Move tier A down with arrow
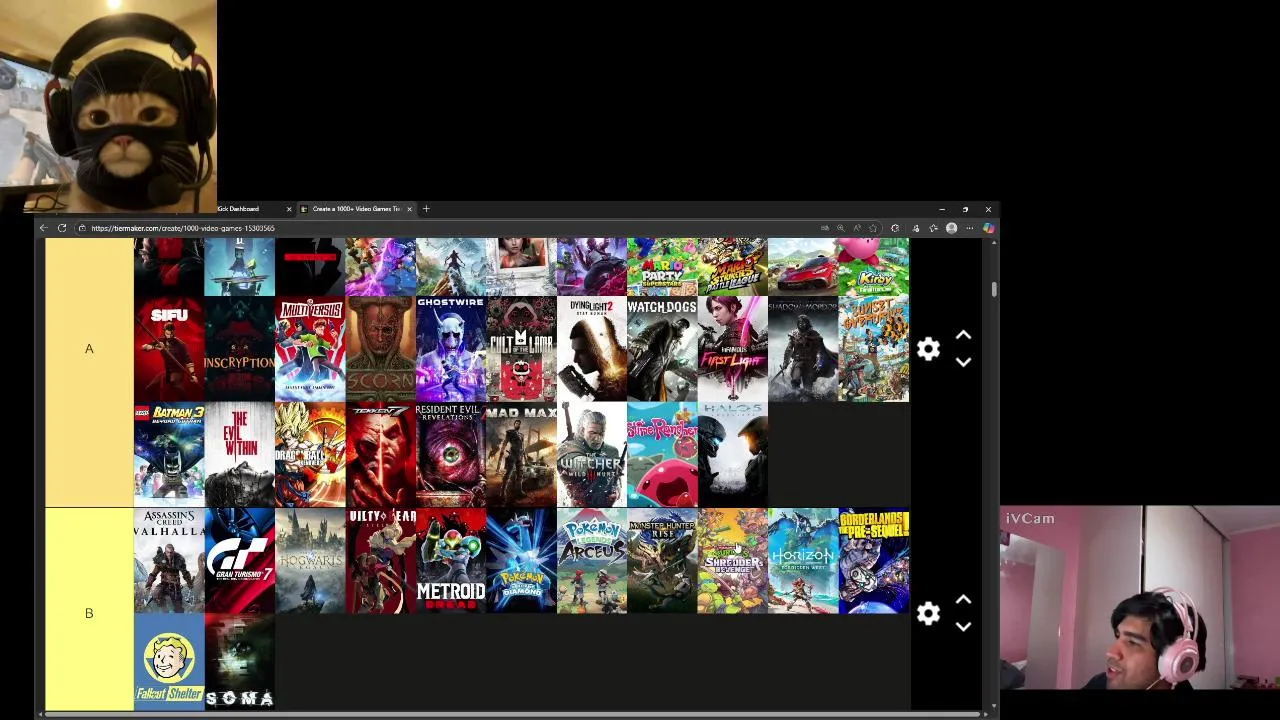1280x720 pixels. click(x=963, y=362)
